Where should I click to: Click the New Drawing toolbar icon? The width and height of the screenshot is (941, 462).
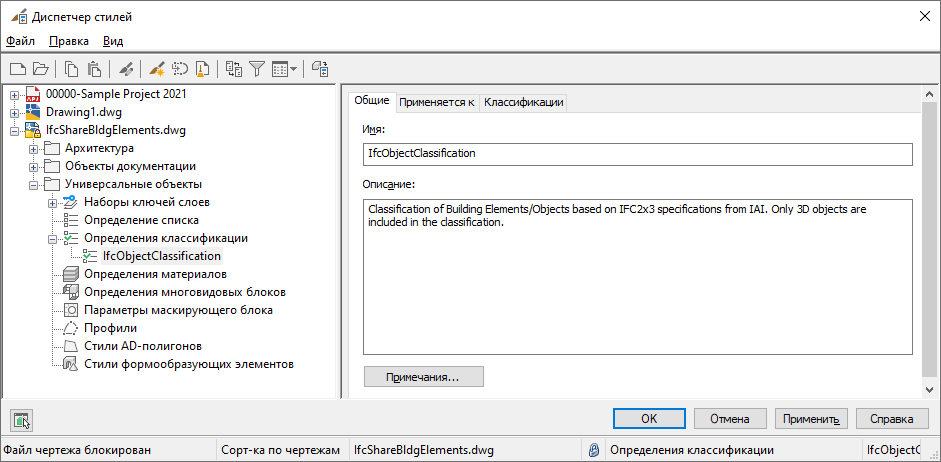[17, 69]
